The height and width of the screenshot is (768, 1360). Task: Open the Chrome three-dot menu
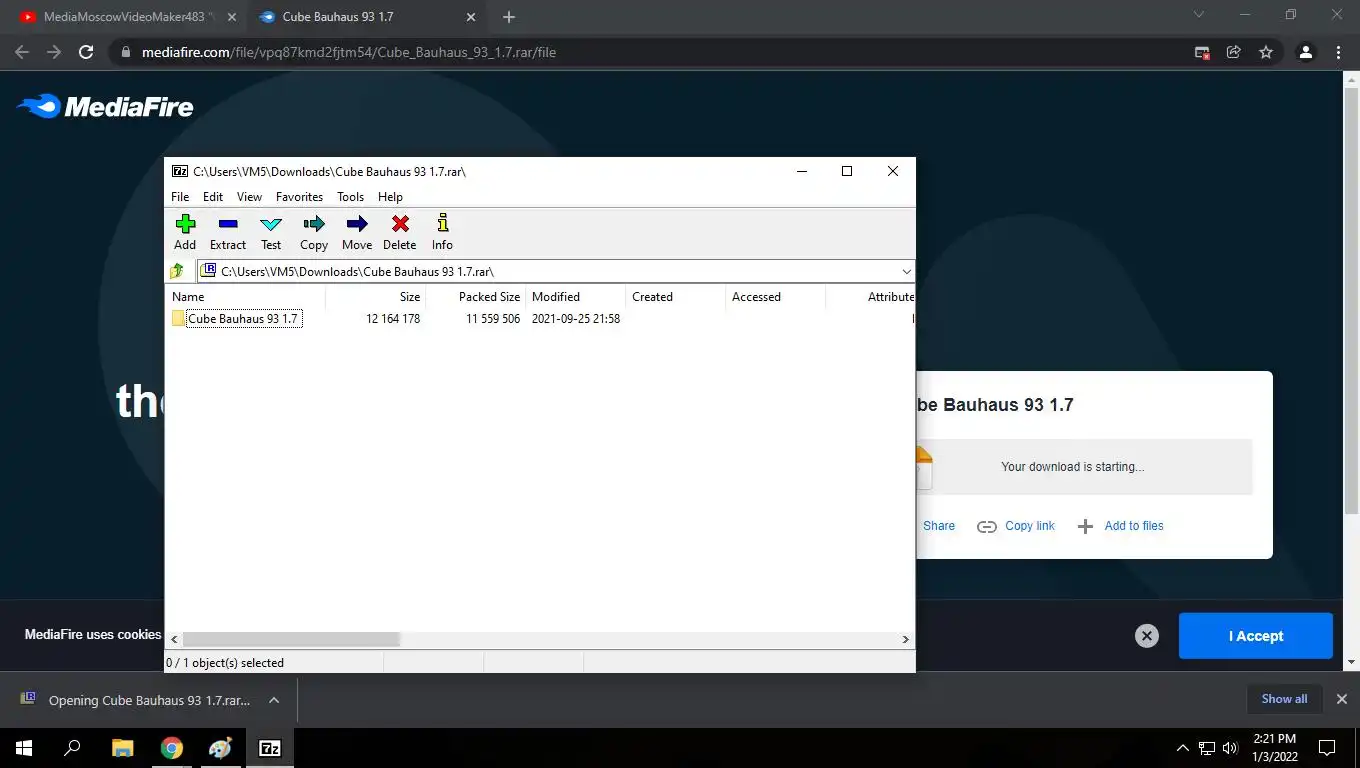point(1338,52)
